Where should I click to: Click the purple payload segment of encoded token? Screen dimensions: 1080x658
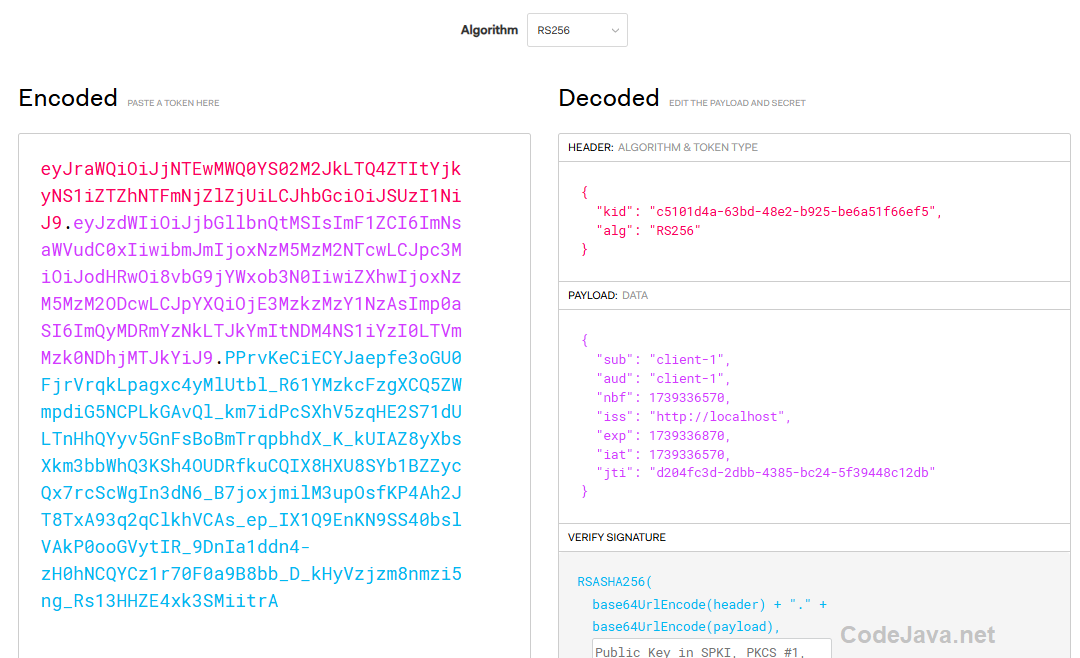click(x=251, y=290)
